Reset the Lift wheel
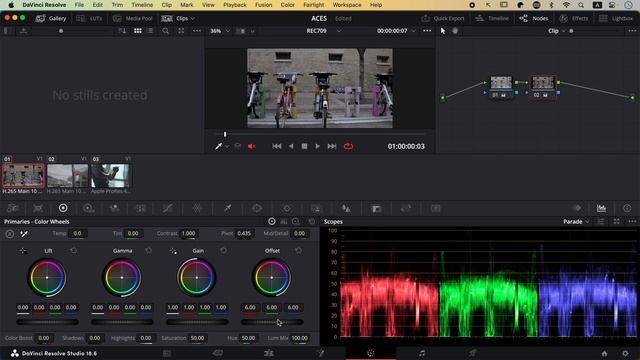The image size is (640, 360). tap(73, 250)
